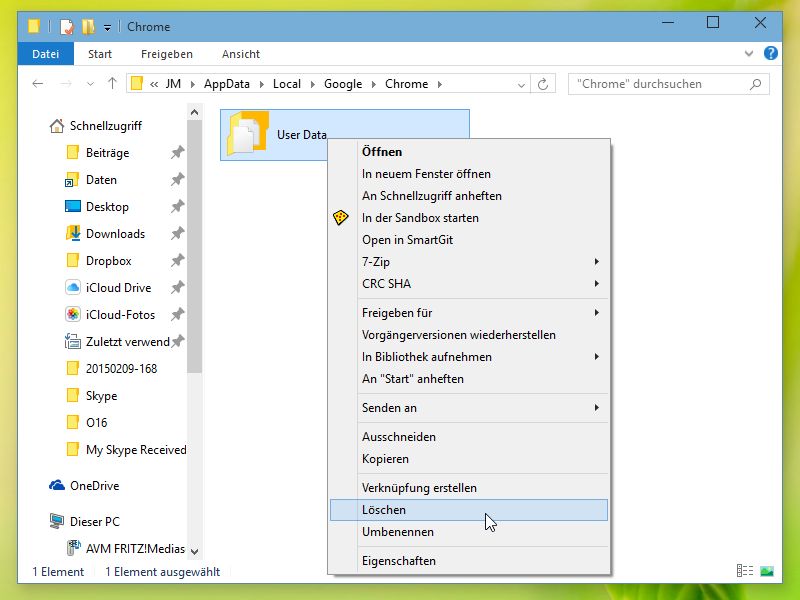The height and width of the screenshot is (600, 800).
Task: Click AVM FRITZ!Mediaserver icon in sidebar
Action: click(73, 548)
